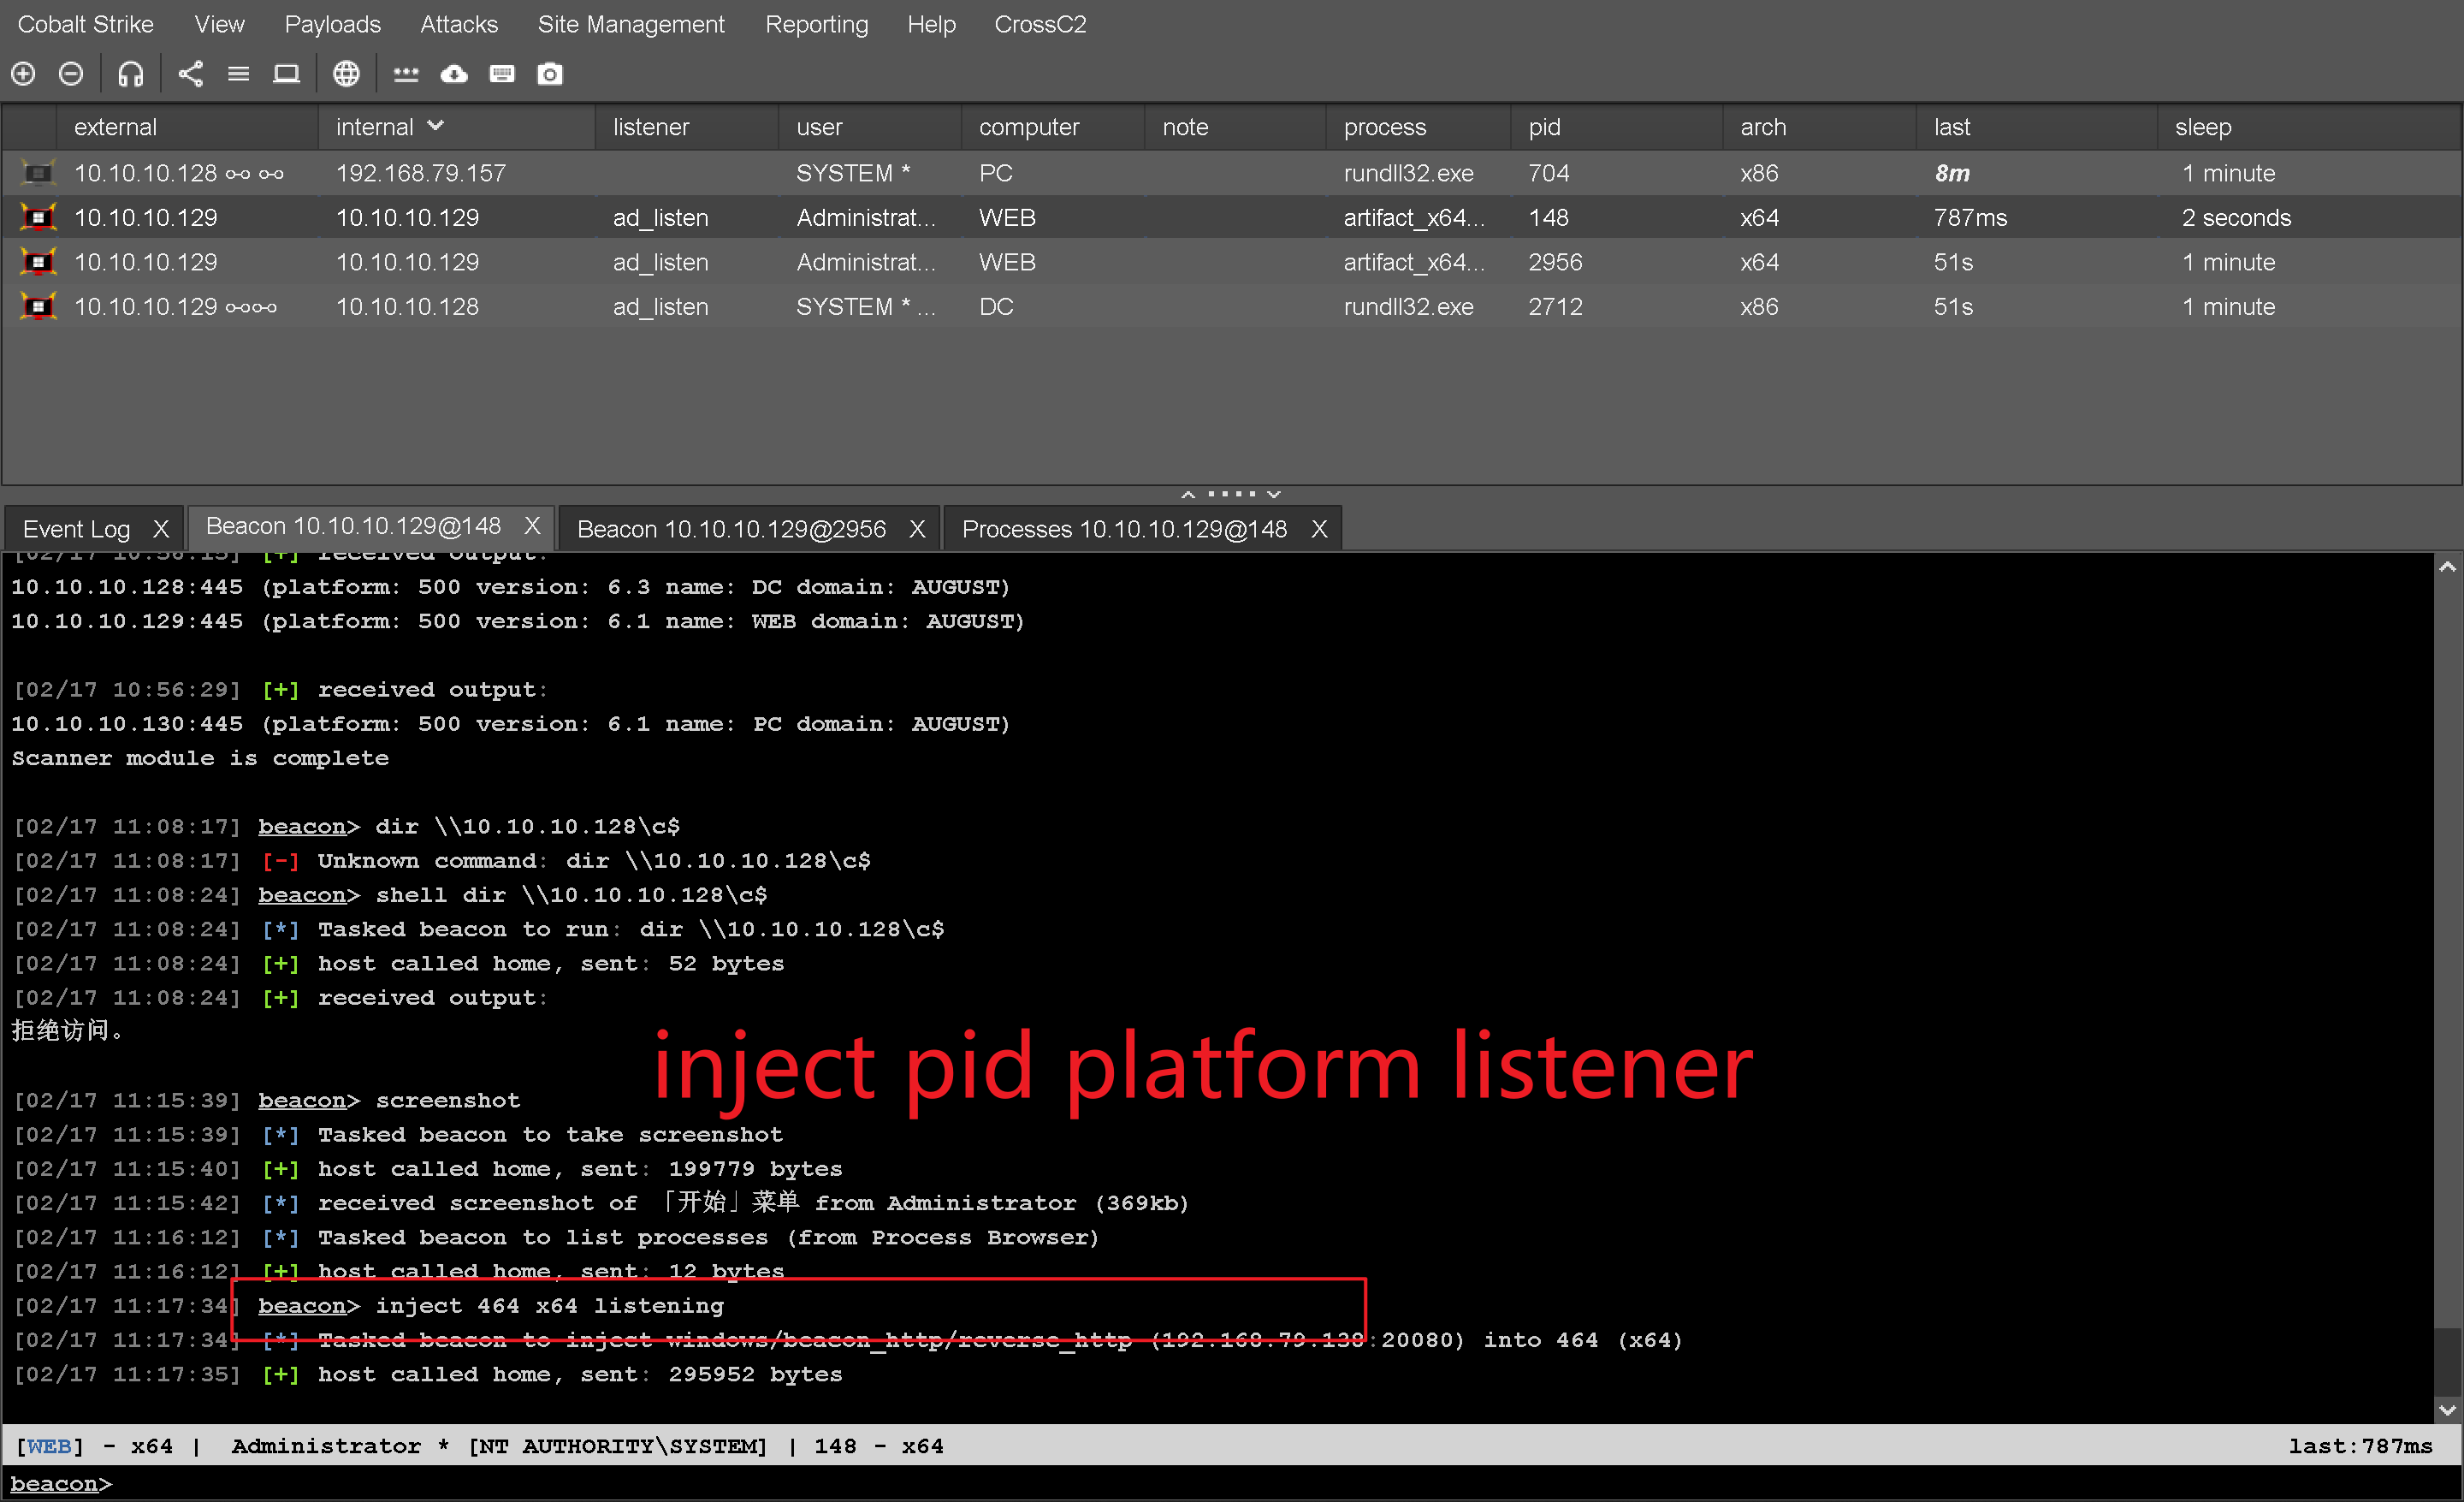Open listeners via headphones icon

coord(131,74)
